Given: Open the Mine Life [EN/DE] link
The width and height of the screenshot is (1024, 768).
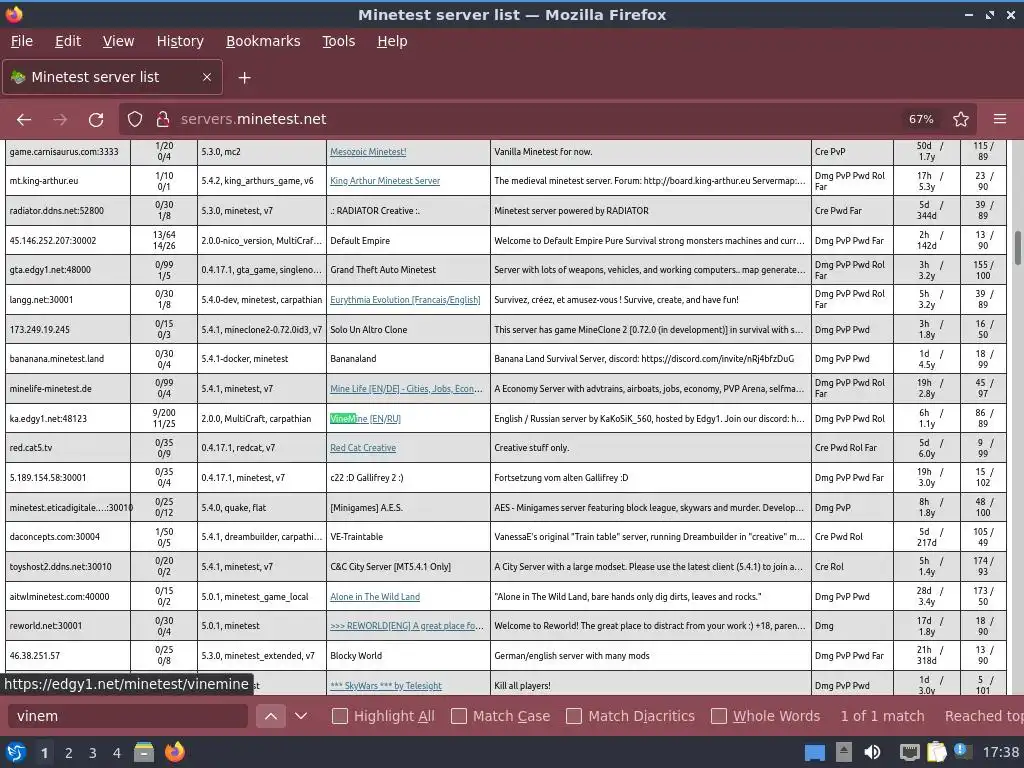Looking at the screenshot, I should (406, 389).
